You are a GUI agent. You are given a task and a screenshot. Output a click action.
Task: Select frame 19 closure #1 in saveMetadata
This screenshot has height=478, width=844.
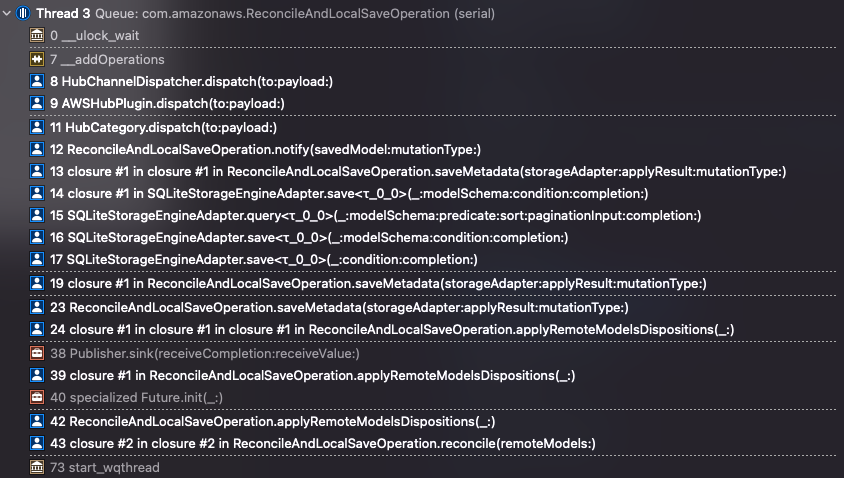coord(378,284)
